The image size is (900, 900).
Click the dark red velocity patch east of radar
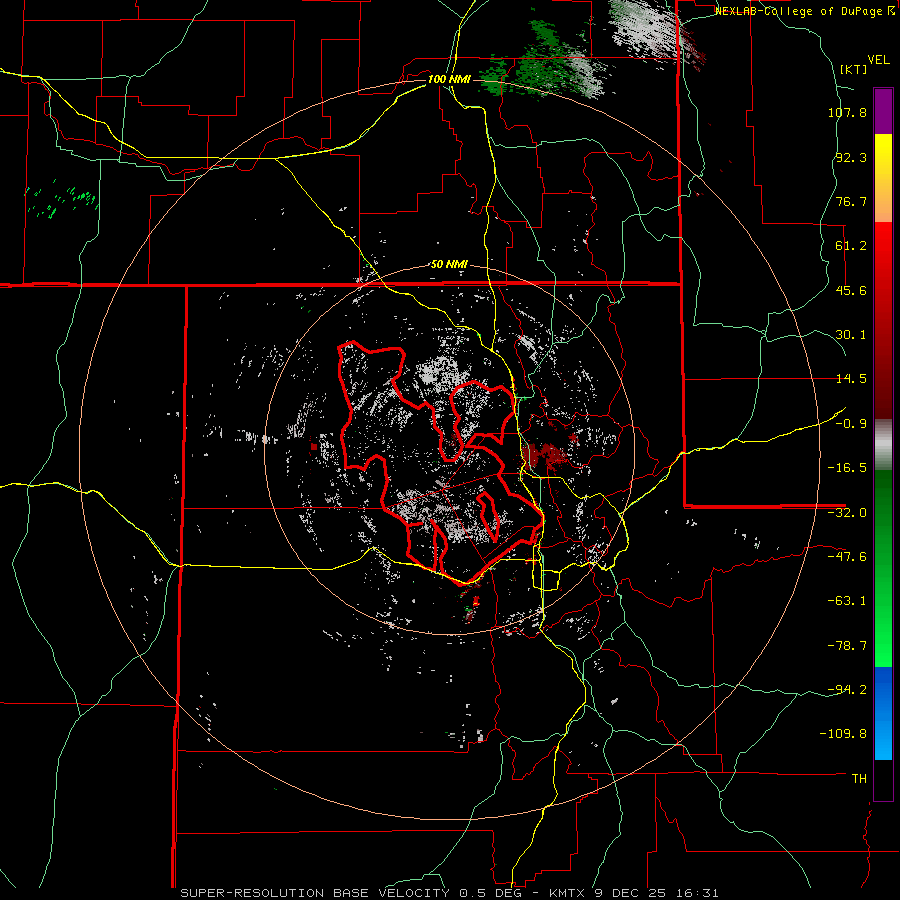click(x=544, y=454)
